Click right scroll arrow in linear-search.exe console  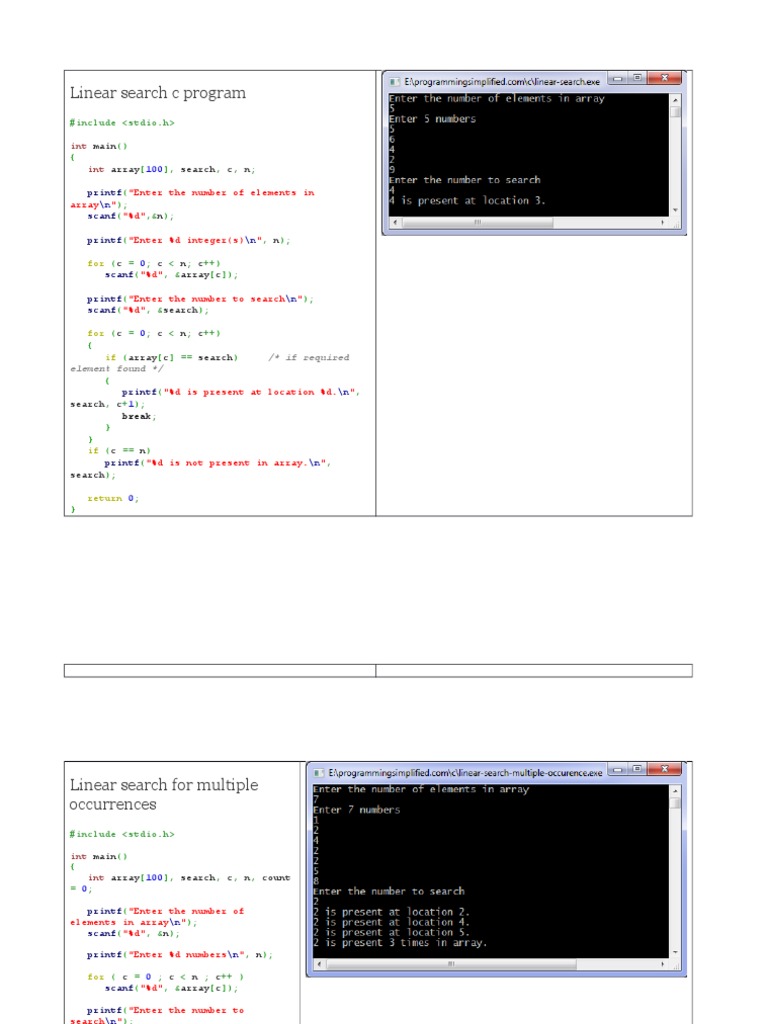click(663, 223)
